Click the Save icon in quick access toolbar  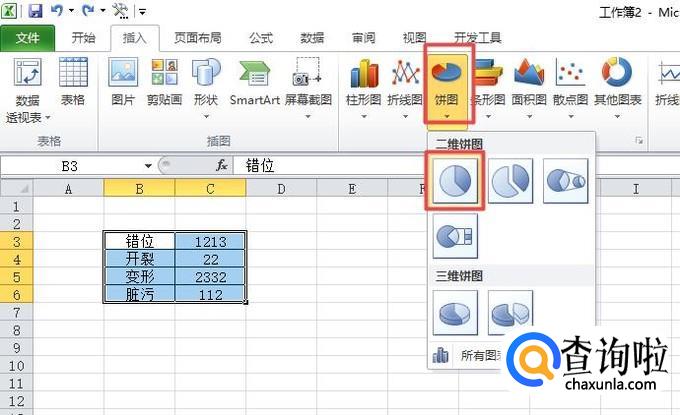click(35, 10)
